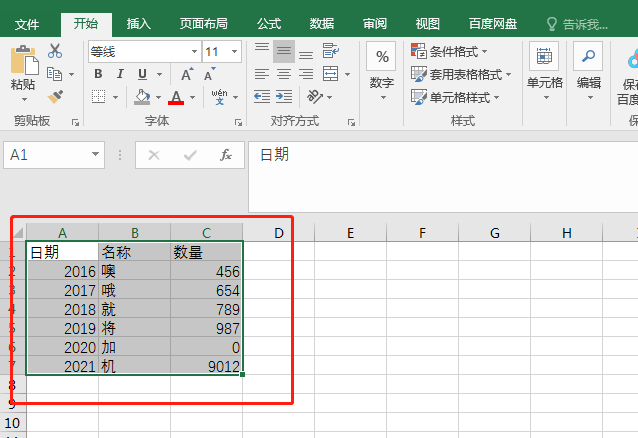Screen dimensions: 638x438
Task: Select row 10 header
Action: (x=13, y=423)
